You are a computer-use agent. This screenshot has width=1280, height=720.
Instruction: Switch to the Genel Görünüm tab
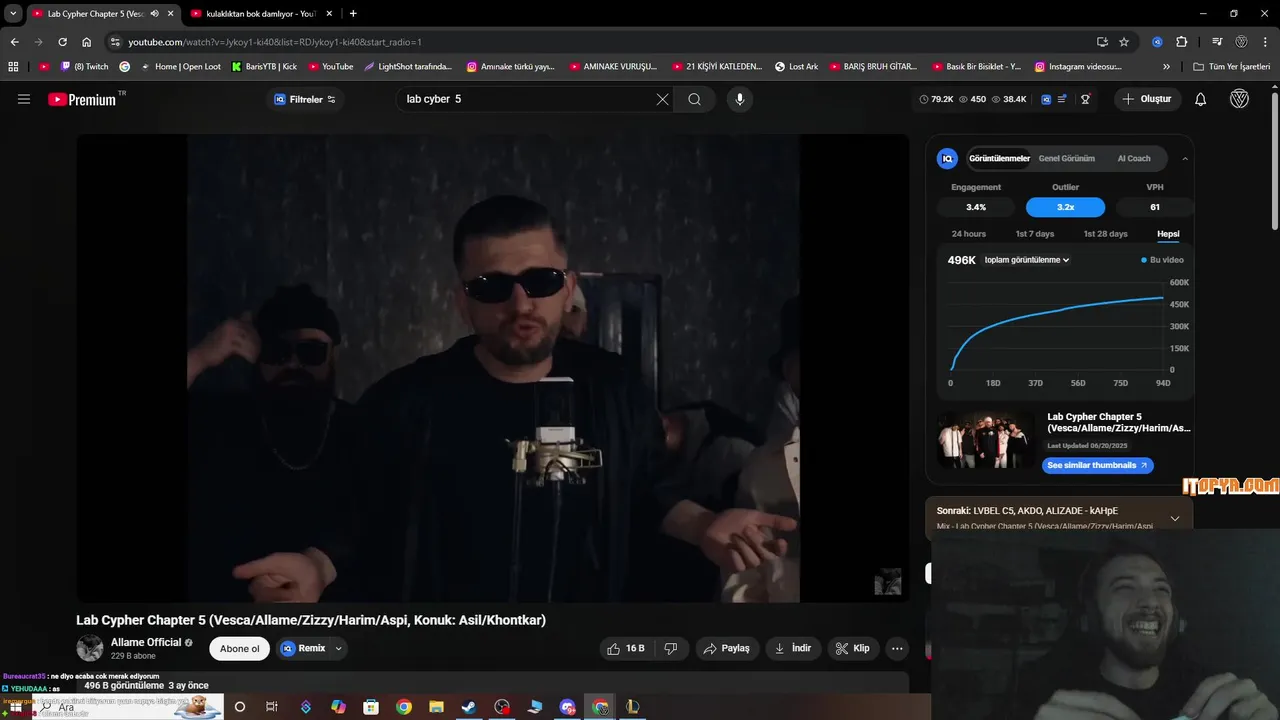[x=1066, y=158]
